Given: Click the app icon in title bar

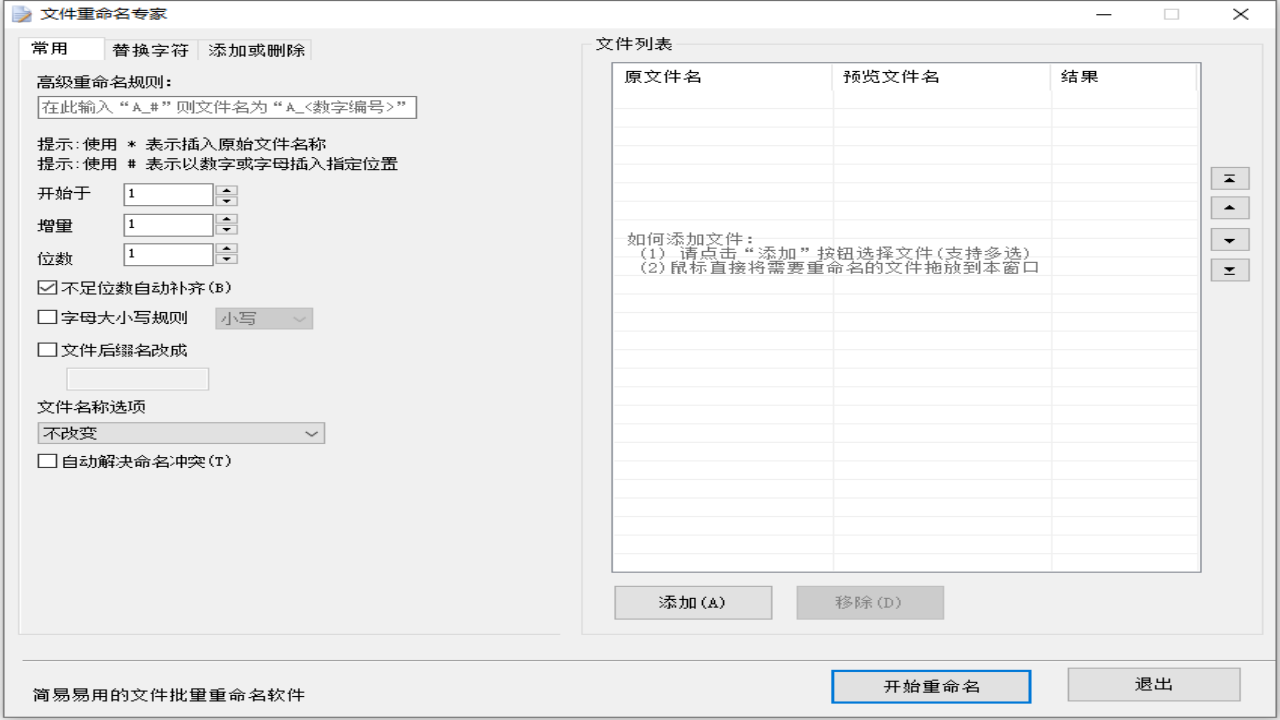Looking at the screenshot, I should coord(21,14).
